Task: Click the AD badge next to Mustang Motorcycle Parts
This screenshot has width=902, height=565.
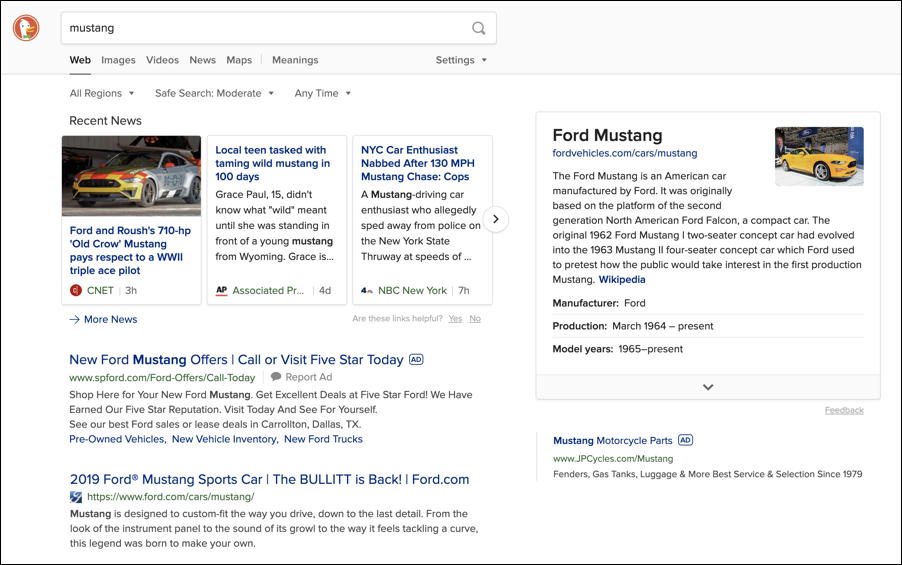Action: coord(685,440)
